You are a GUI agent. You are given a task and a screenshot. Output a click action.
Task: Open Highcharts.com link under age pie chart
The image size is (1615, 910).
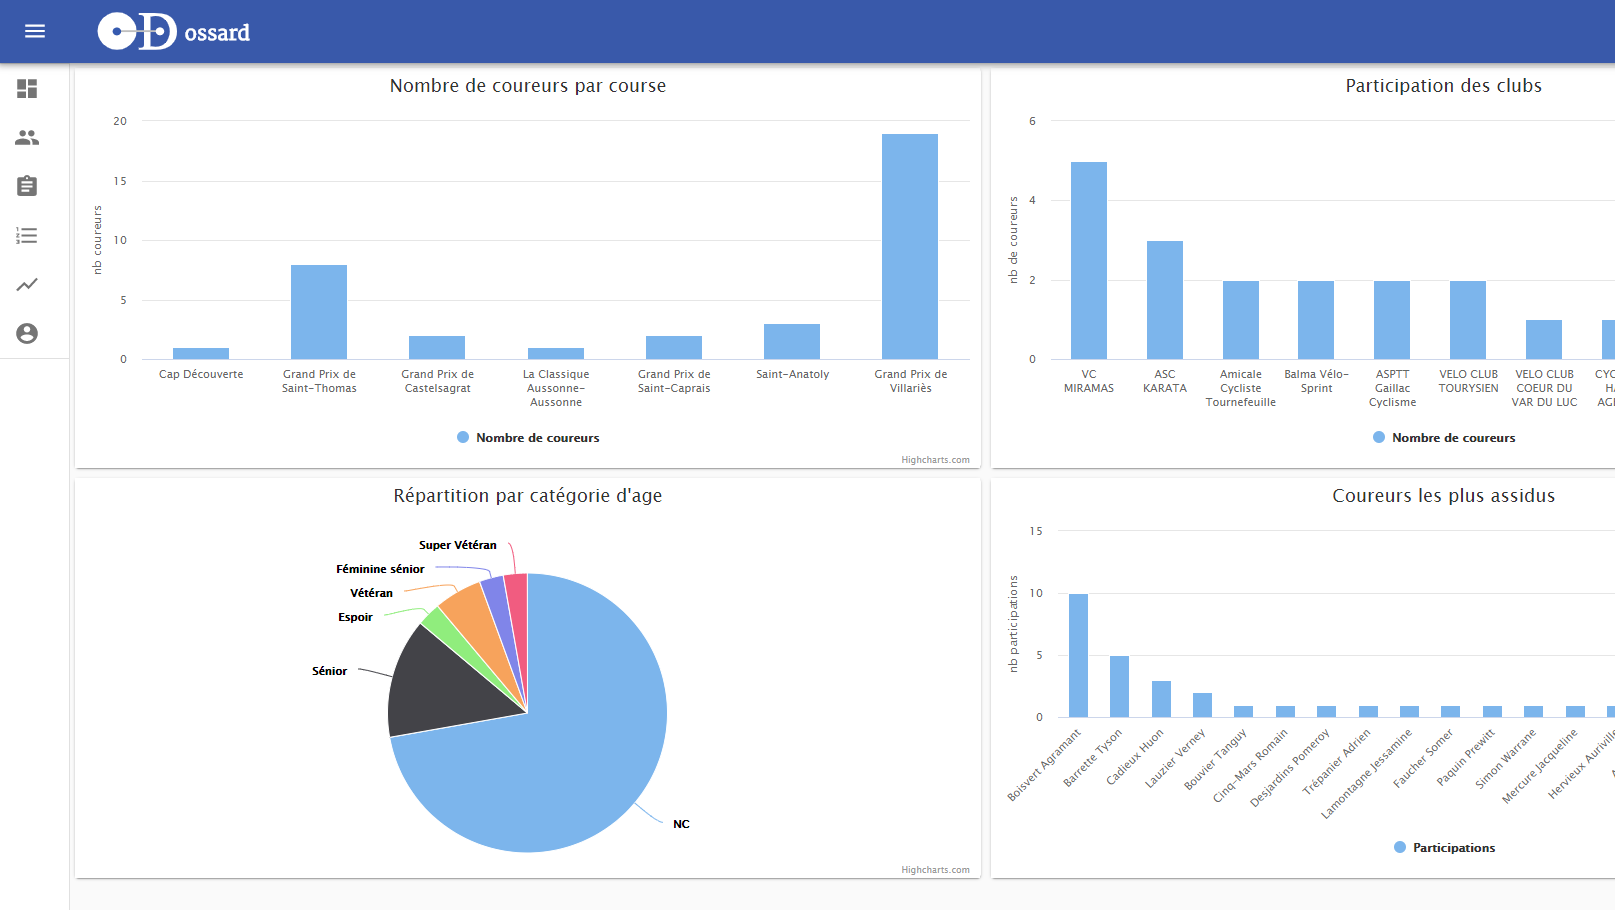tap(935, 870)
